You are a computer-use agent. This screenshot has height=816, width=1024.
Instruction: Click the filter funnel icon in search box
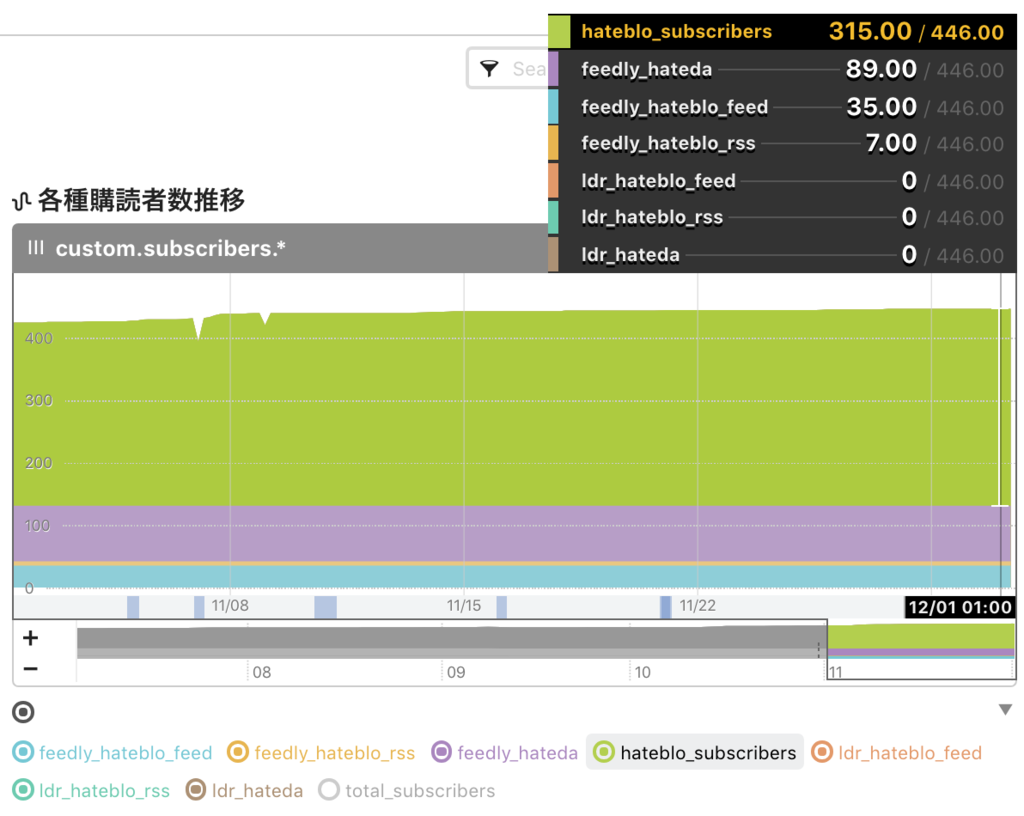[489, 68]
